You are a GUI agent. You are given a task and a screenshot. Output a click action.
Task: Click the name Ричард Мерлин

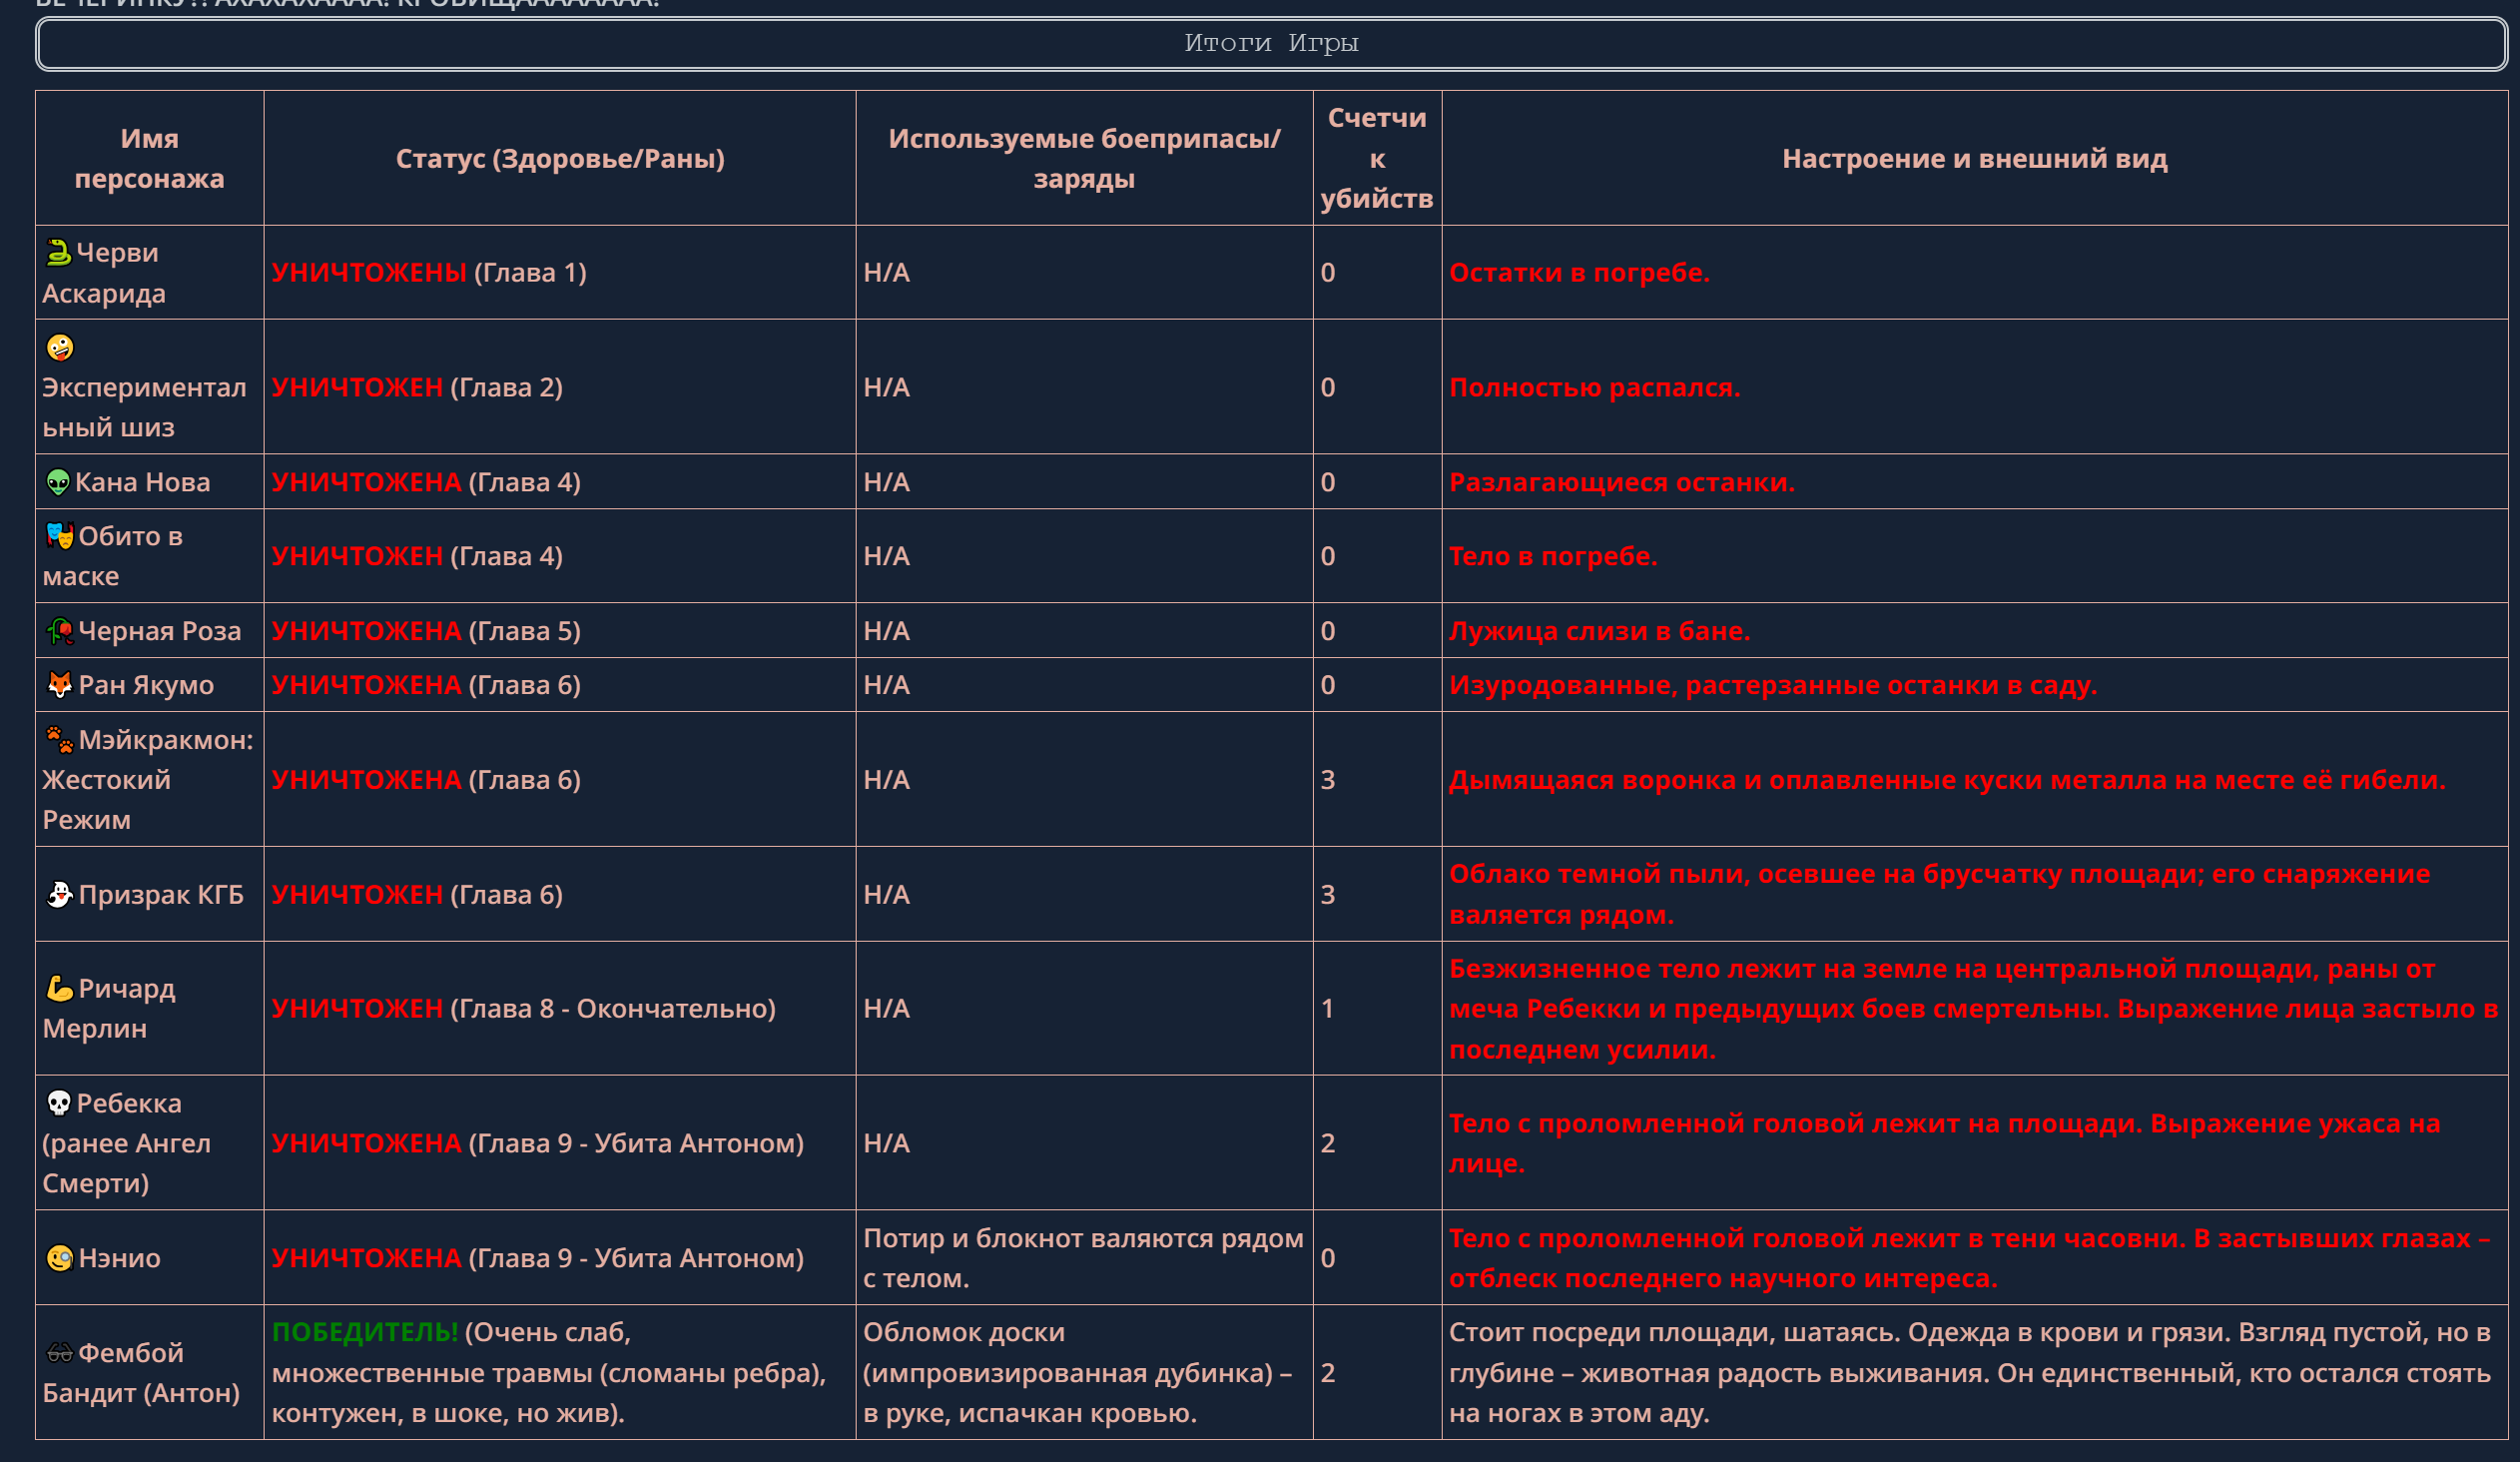(109, 1009)
